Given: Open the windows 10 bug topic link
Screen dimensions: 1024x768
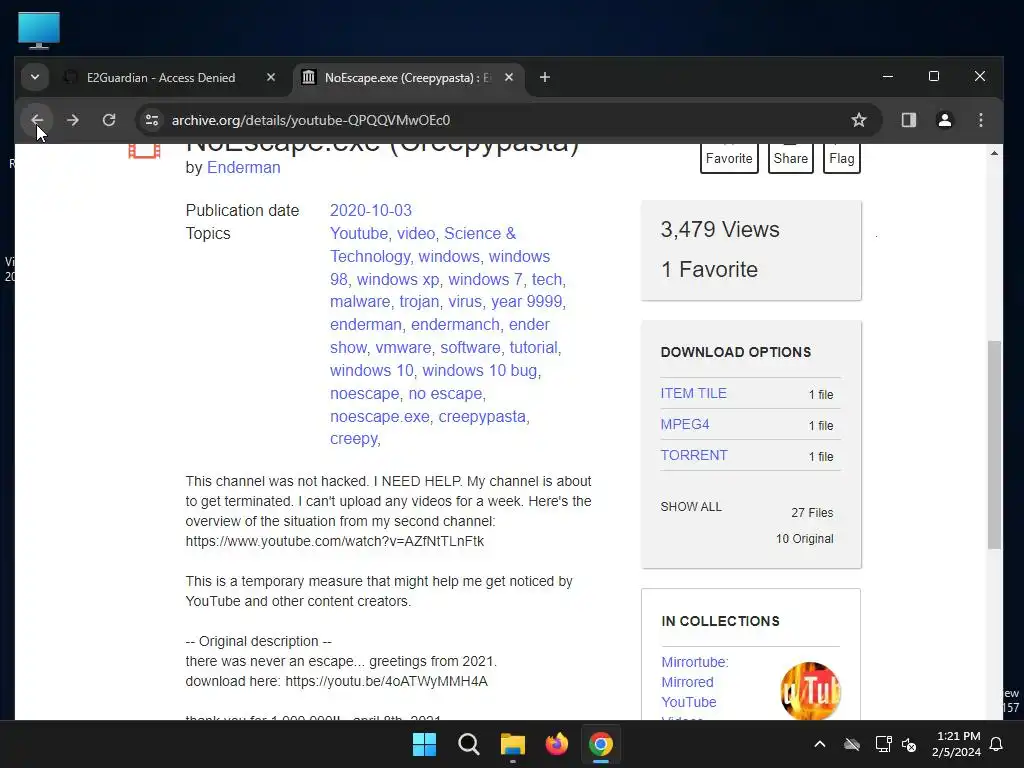Looking at the screenshot, I should tap(480, 370).
